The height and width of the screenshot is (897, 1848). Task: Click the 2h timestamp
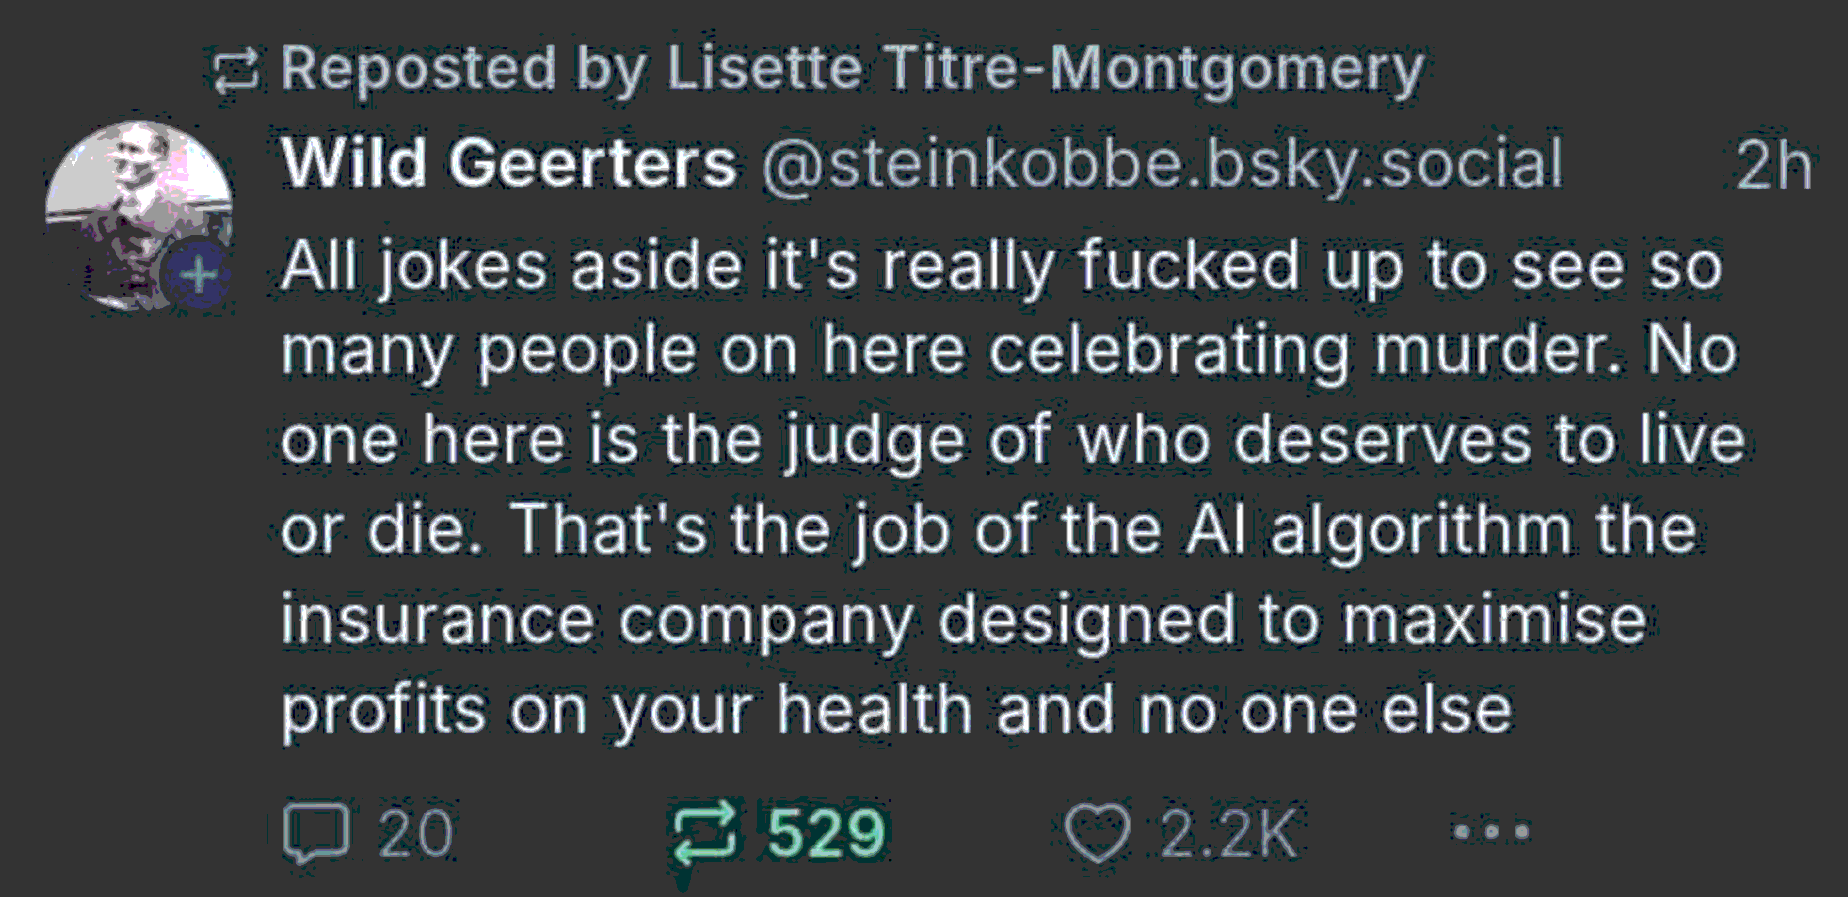point(1773,165)
